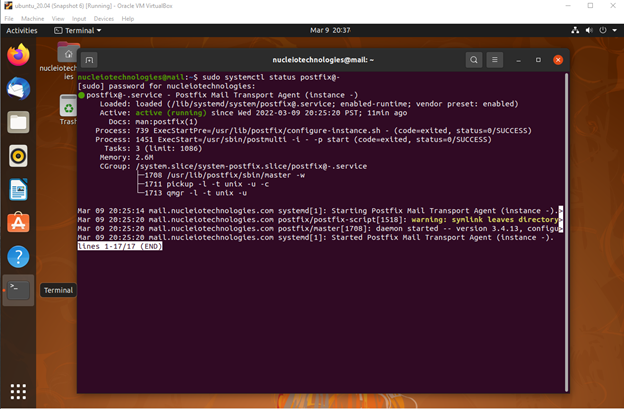Open the VirtualBox Devices menu
Image resolution: width=624 pixels, height=409 pixels.
click(x=103, y=19)
